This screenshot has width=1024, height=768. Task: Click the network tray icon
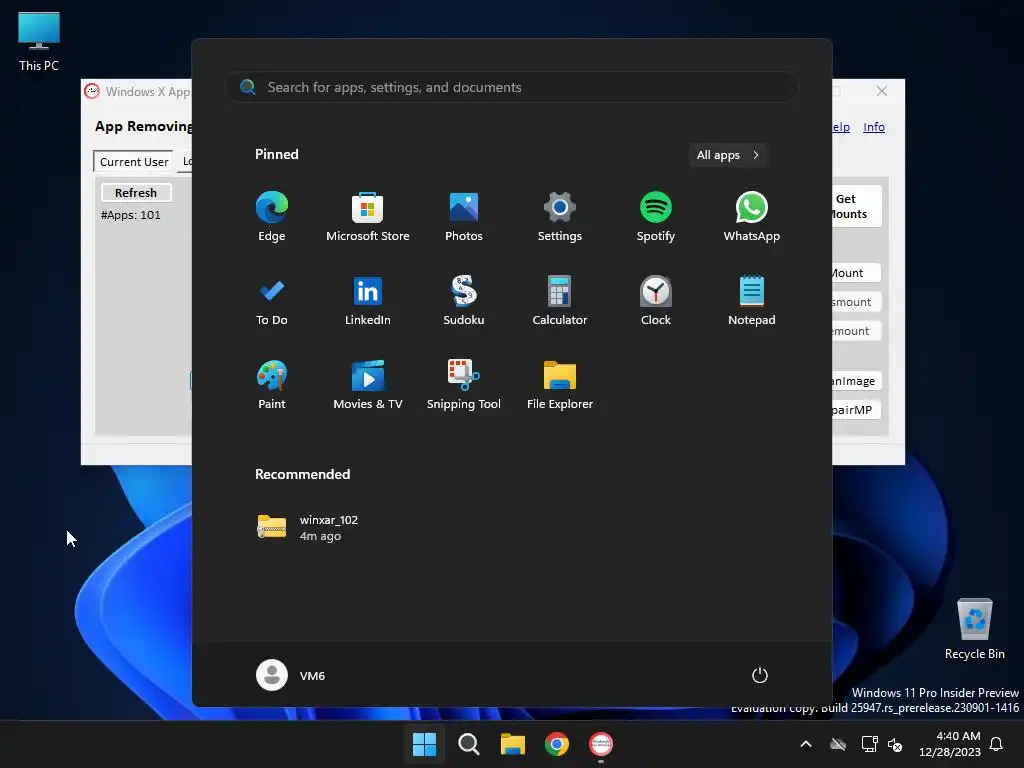[x=869, y=744]
